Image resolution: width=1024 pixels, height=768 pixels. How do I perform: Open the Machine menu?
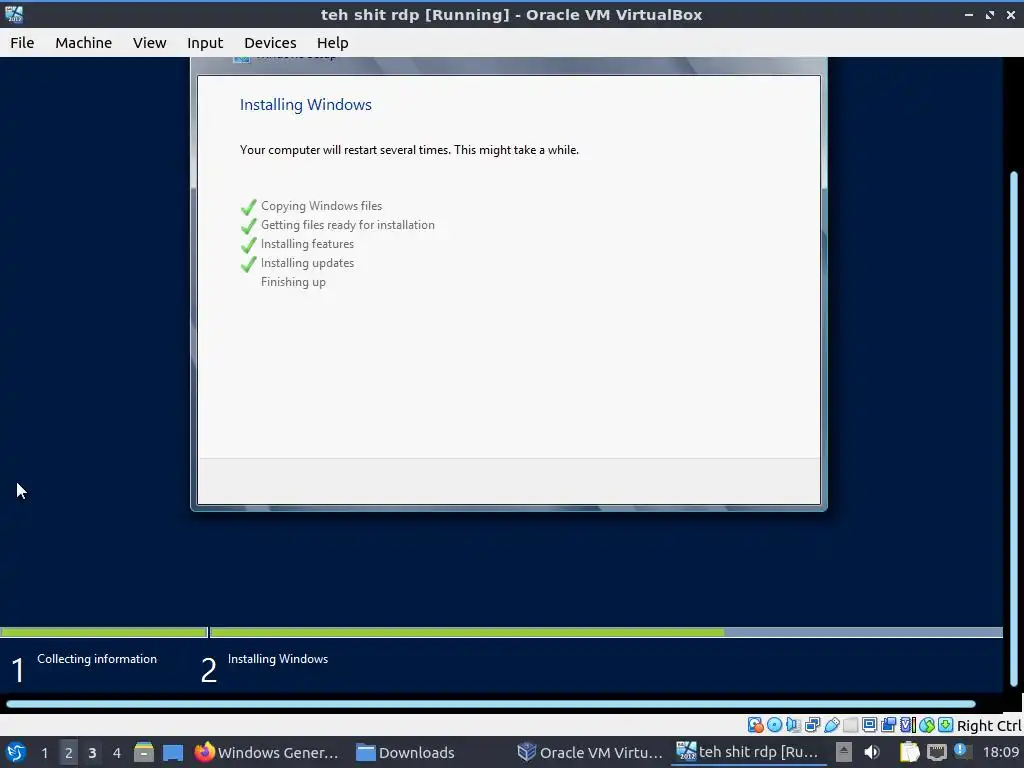pos(84,42)
